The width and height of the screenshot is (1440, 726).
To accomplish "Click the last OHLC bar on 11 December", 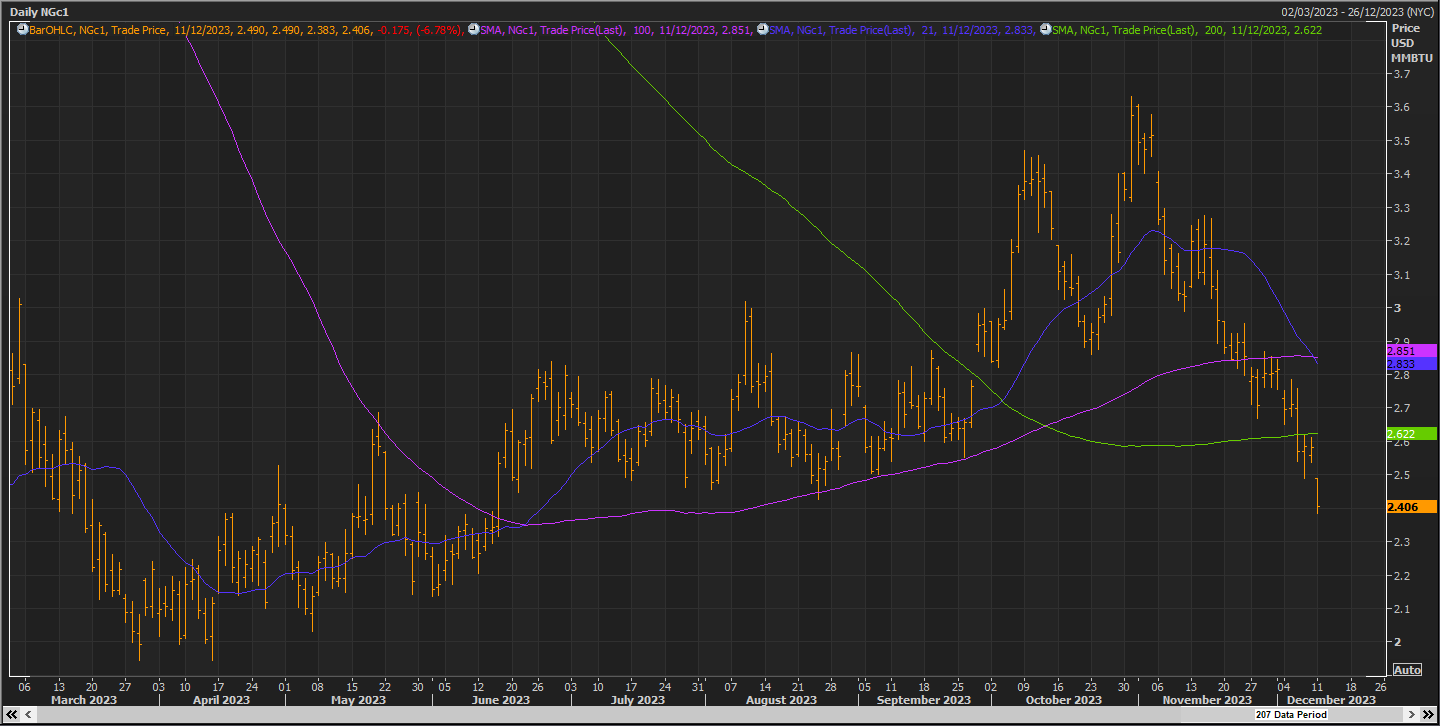I will 1317,495.
